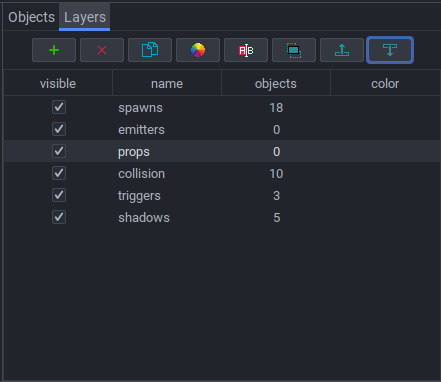Click the object count 18 for spawns
This screenshot has height=382, width=441.
point(276,108)
